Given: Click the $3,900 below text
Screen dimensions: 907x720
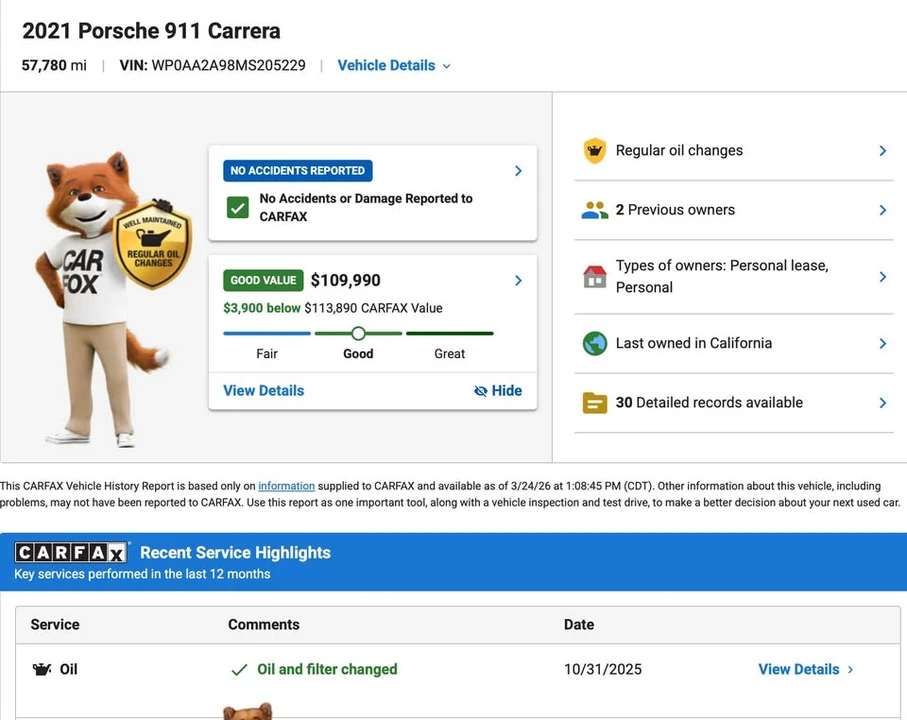Looking at the screenshot, I should coord(261,308).
